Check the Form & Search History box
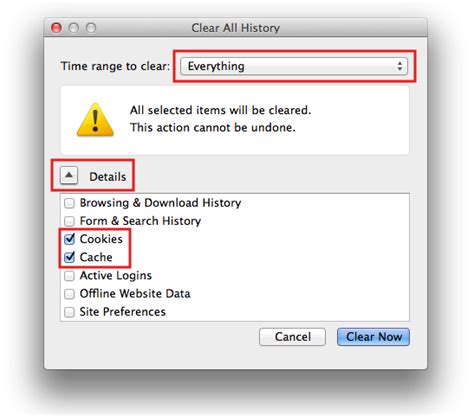 click(x=69, y=221)
